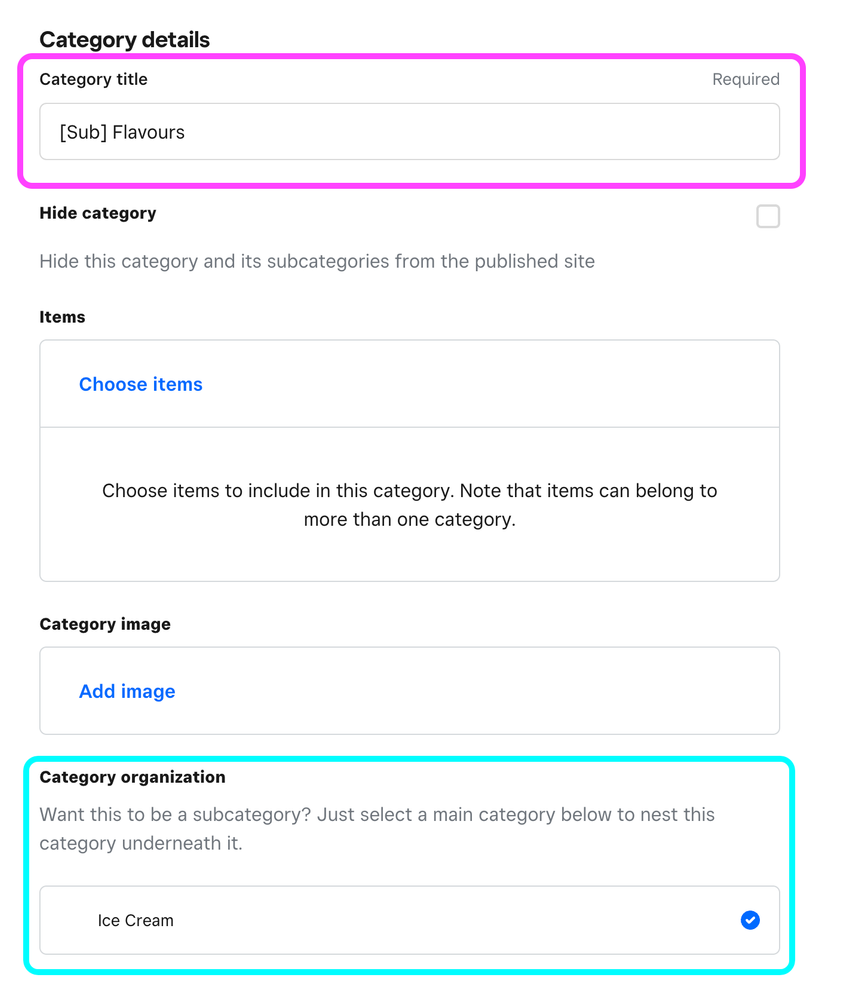Click the Hide category label
This screenshot has height=999, width=853.
point(98,213)
